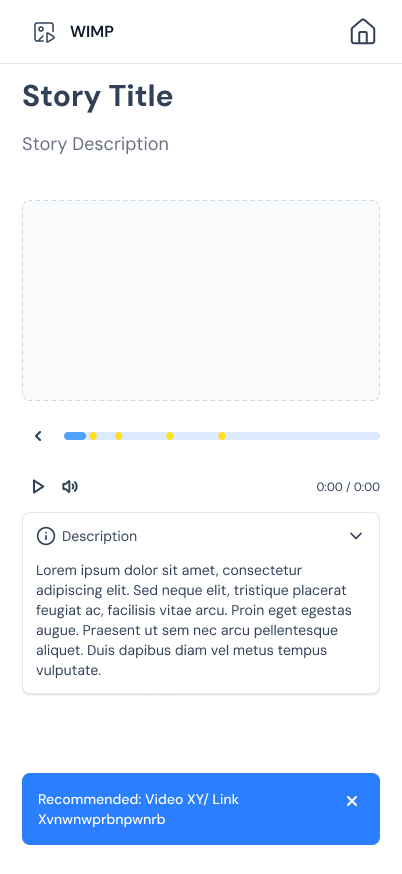Collapse the Description panel chevron
Image resolution: width=402 pixels, height=874 pixels.
pos(356,536)
